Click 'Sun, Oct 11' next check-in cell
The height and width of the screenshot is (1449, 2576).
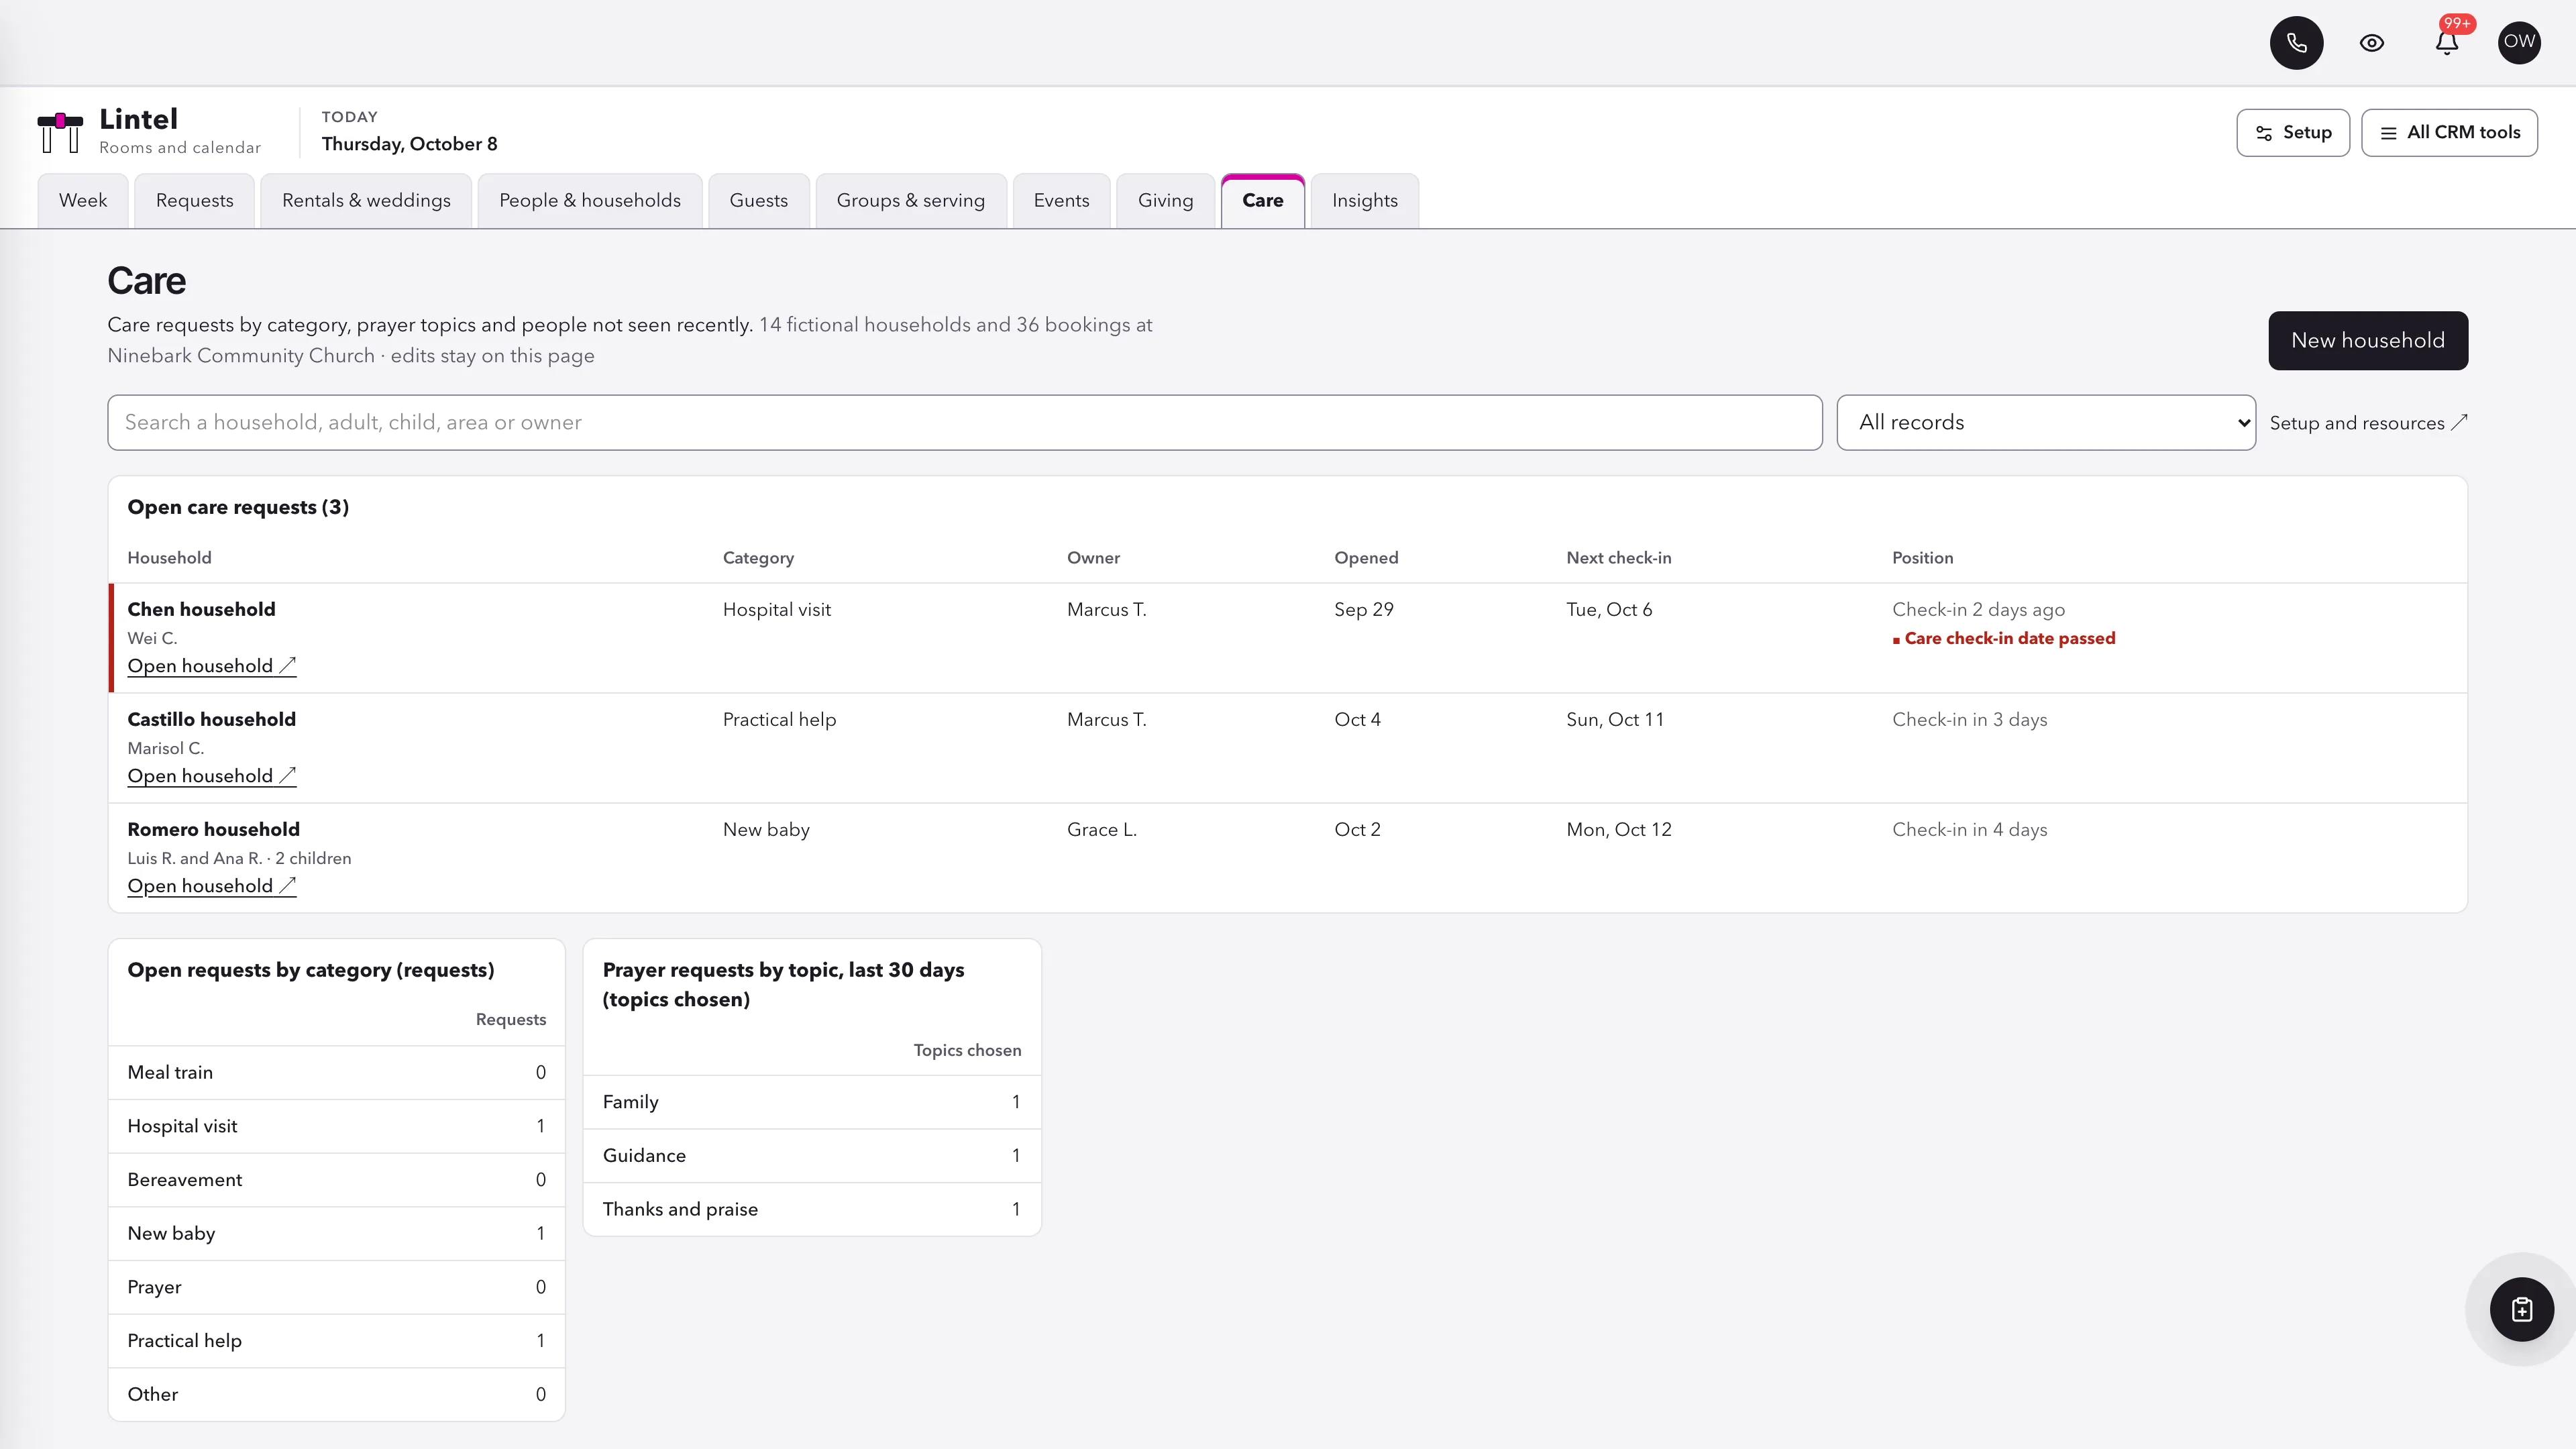point(1615,719)
